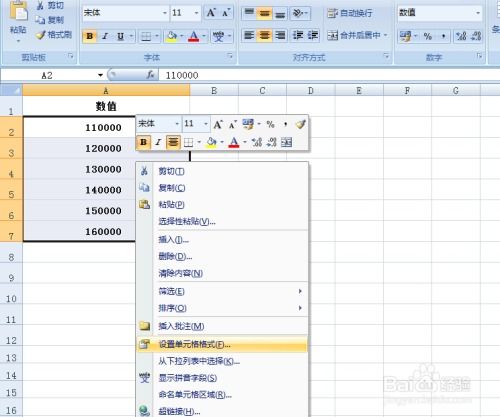Click the ribbon Decrease Decimal icon
The height and width of the screenshot is (417, 500).
(x=476, y=36)
